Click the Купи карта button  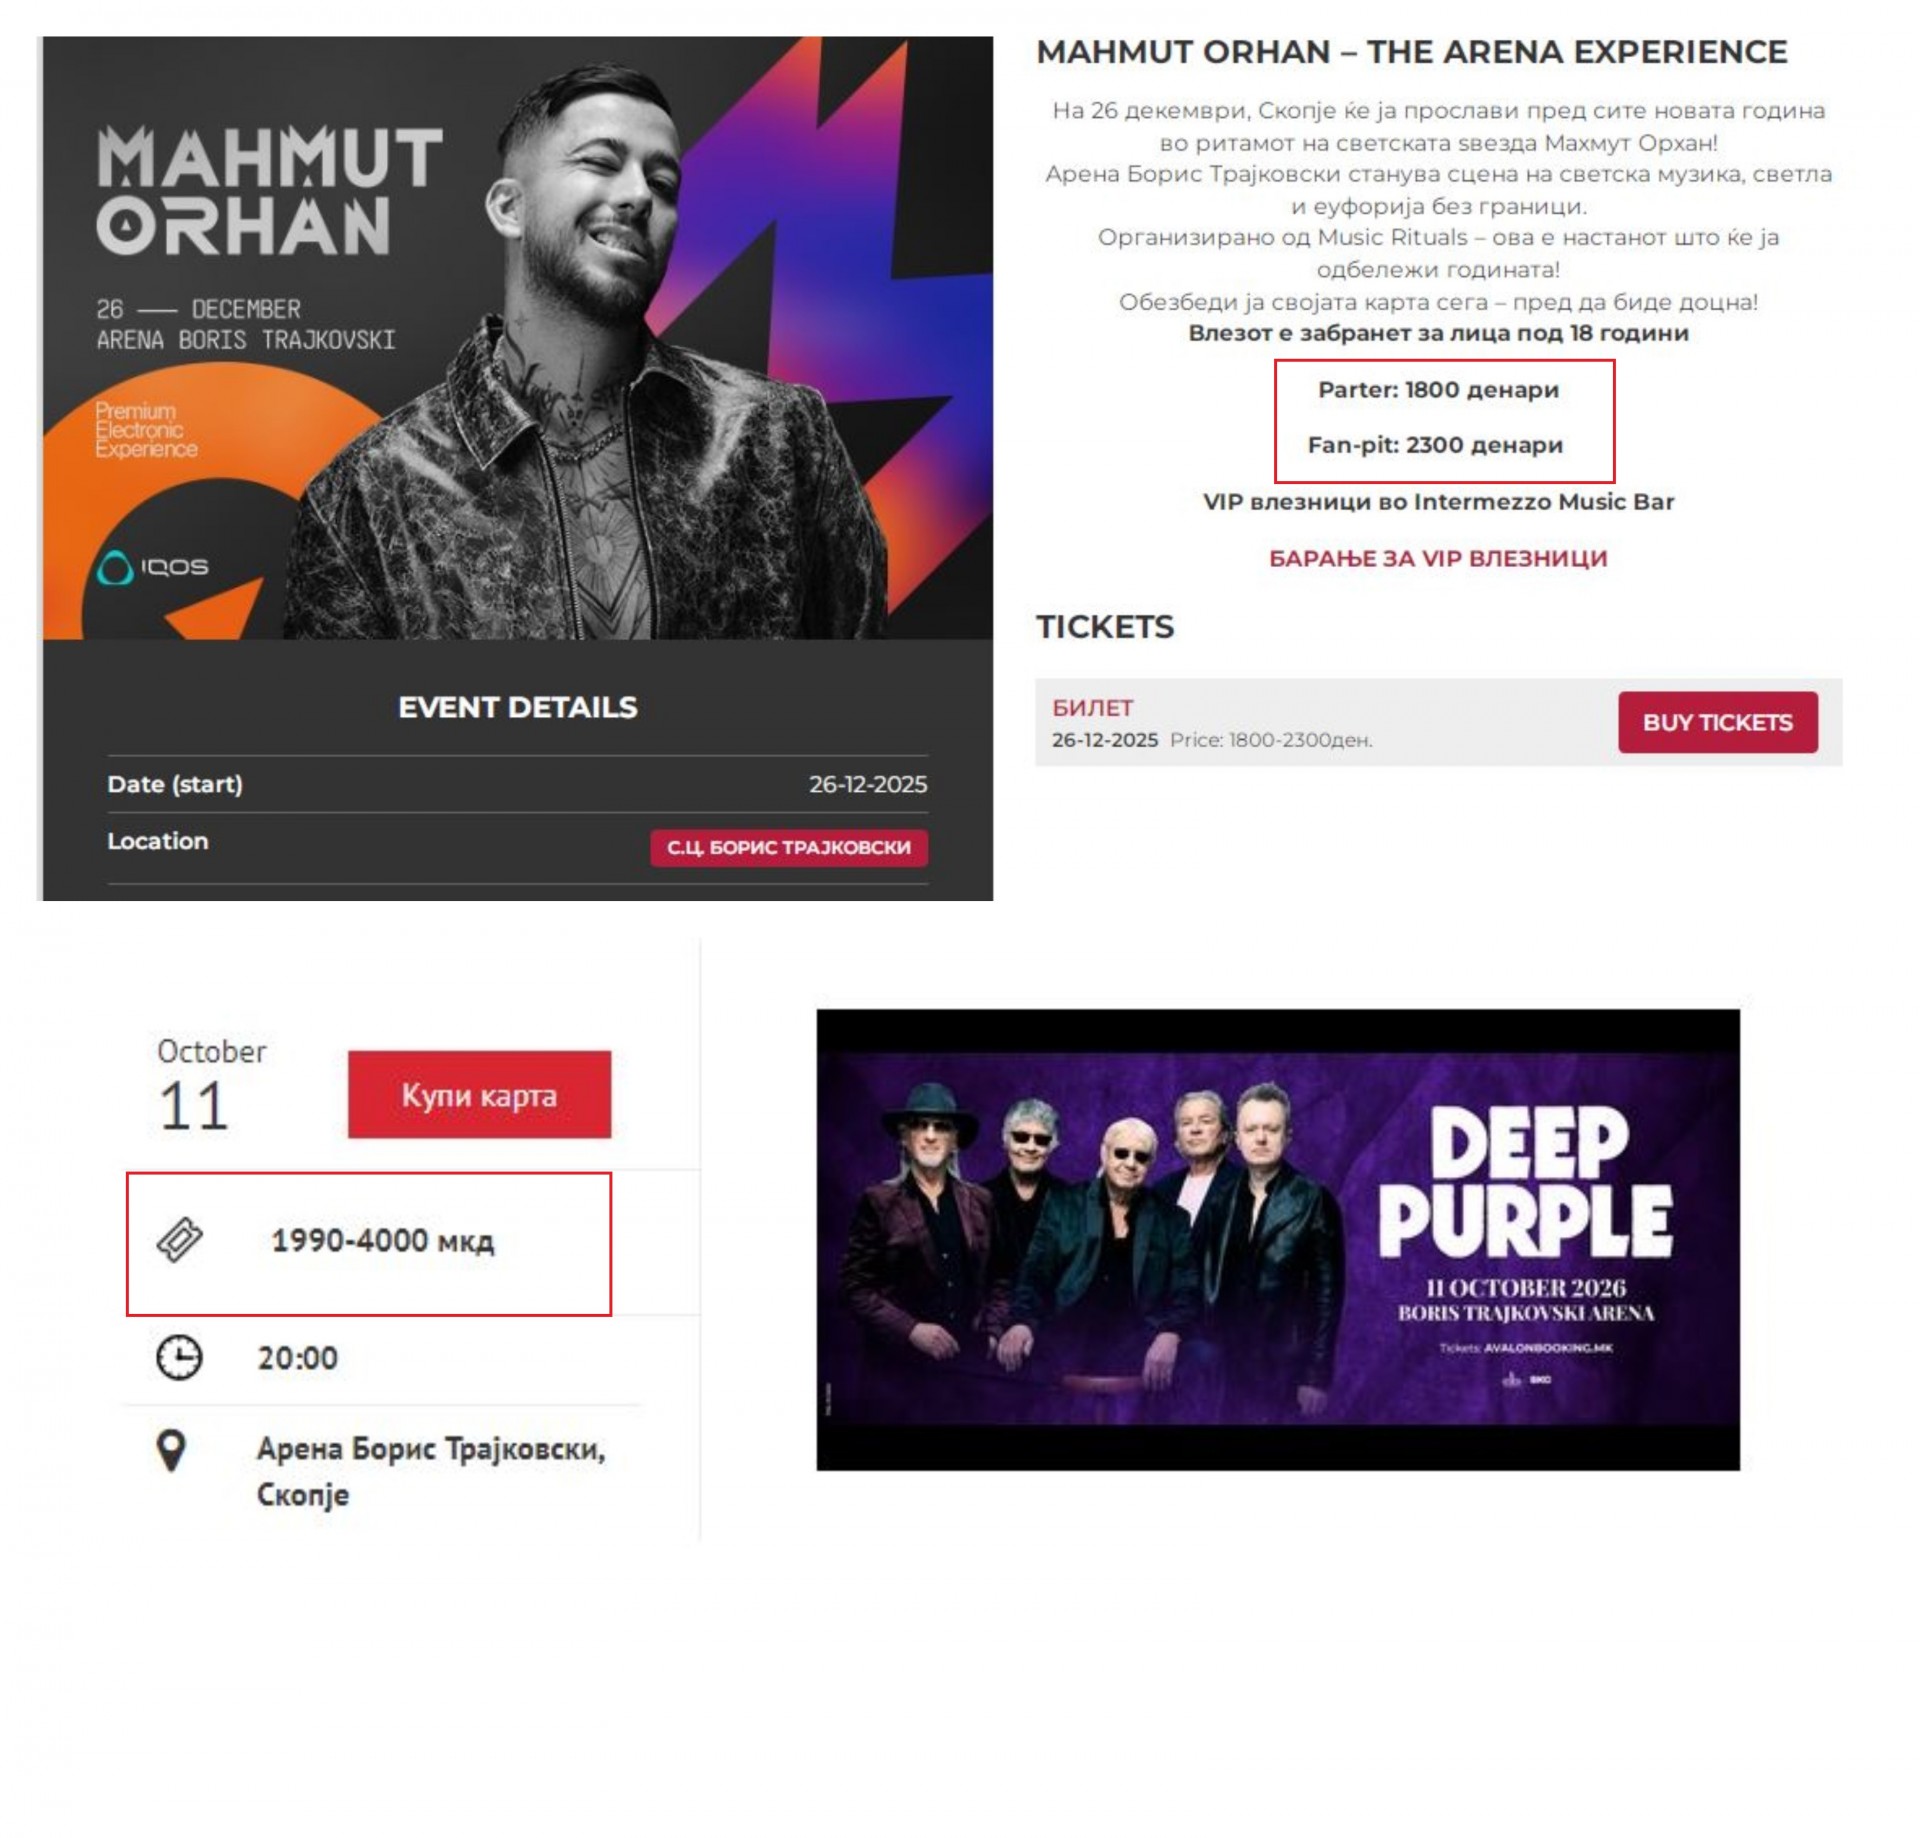(x=479, y=1094)
